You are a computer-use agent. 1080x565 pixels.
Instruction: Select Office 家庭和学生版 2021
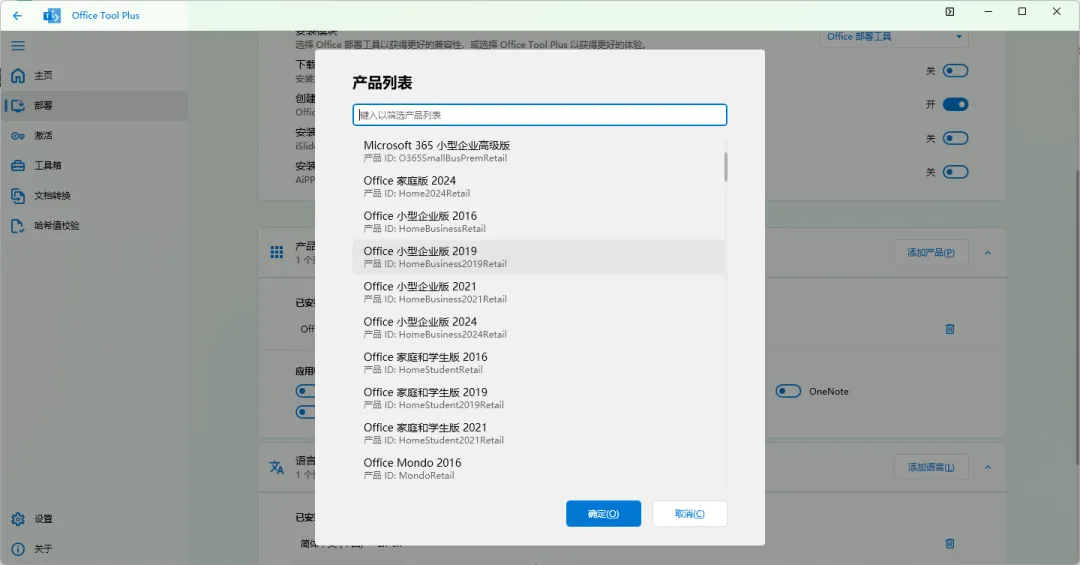tap(539, 433)
